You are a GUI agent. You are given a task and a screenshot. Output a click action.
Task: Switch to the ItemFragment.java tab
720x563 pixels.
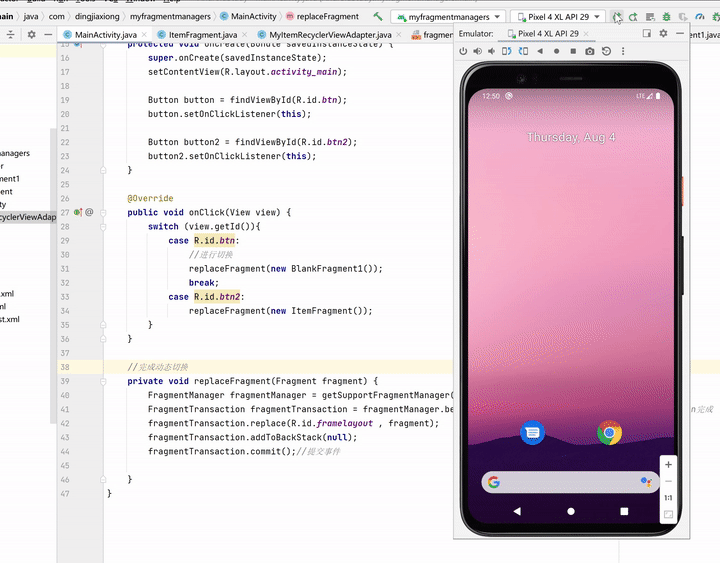[203, 34]
